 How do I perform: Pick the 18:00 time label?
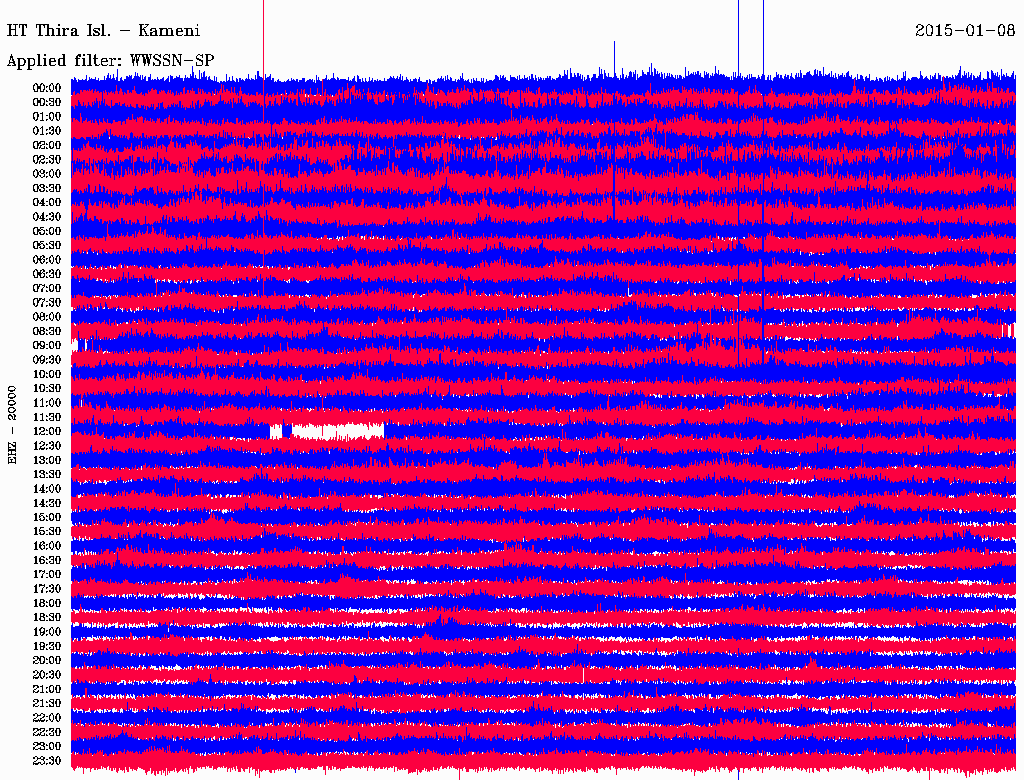(47, 603)
